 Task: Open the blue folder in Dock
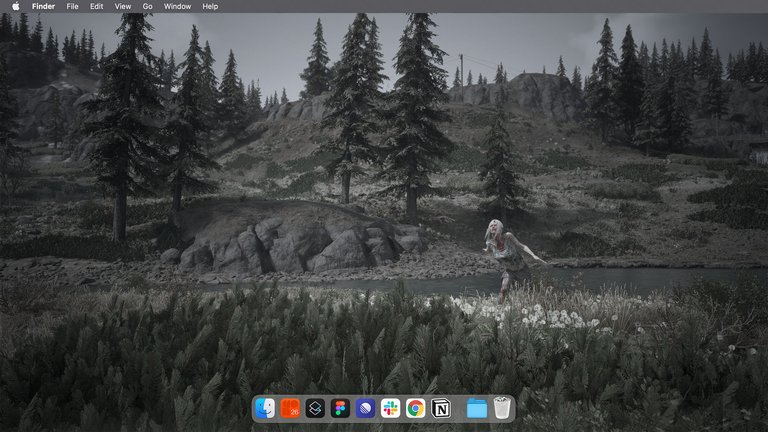coord(477,408)
